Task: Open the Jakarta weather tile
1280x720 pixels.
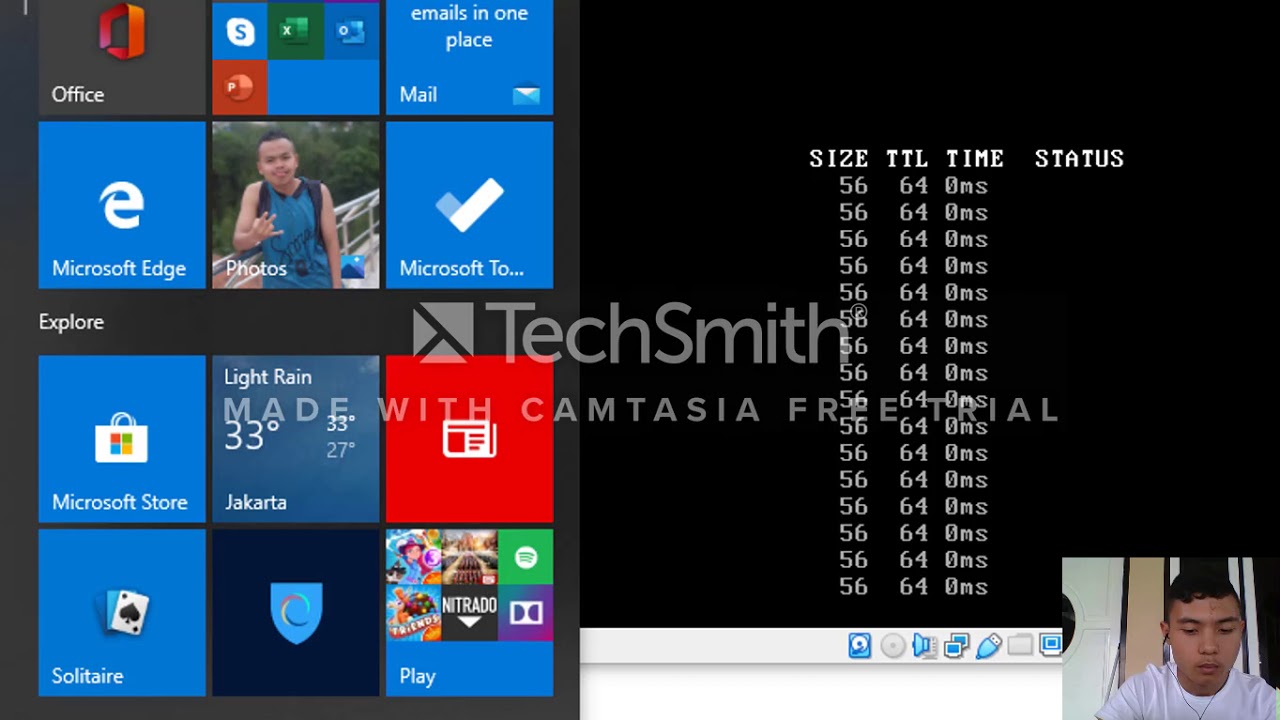Action: [x=296, y=439]
